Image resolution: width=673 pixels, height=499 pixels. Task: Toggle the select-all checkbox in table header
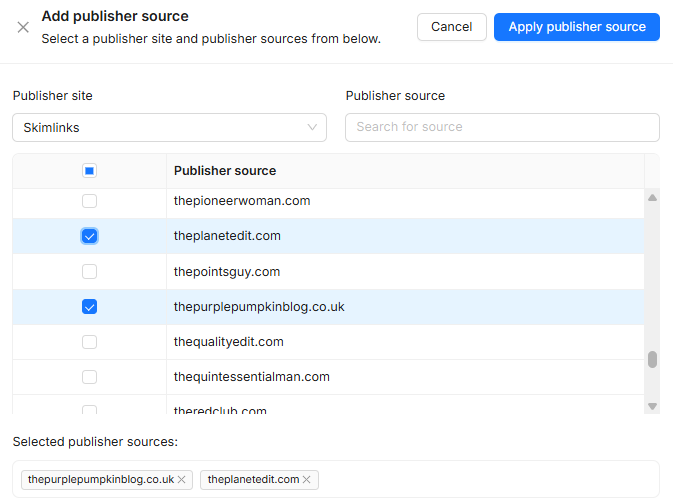(x=90, y=171)
